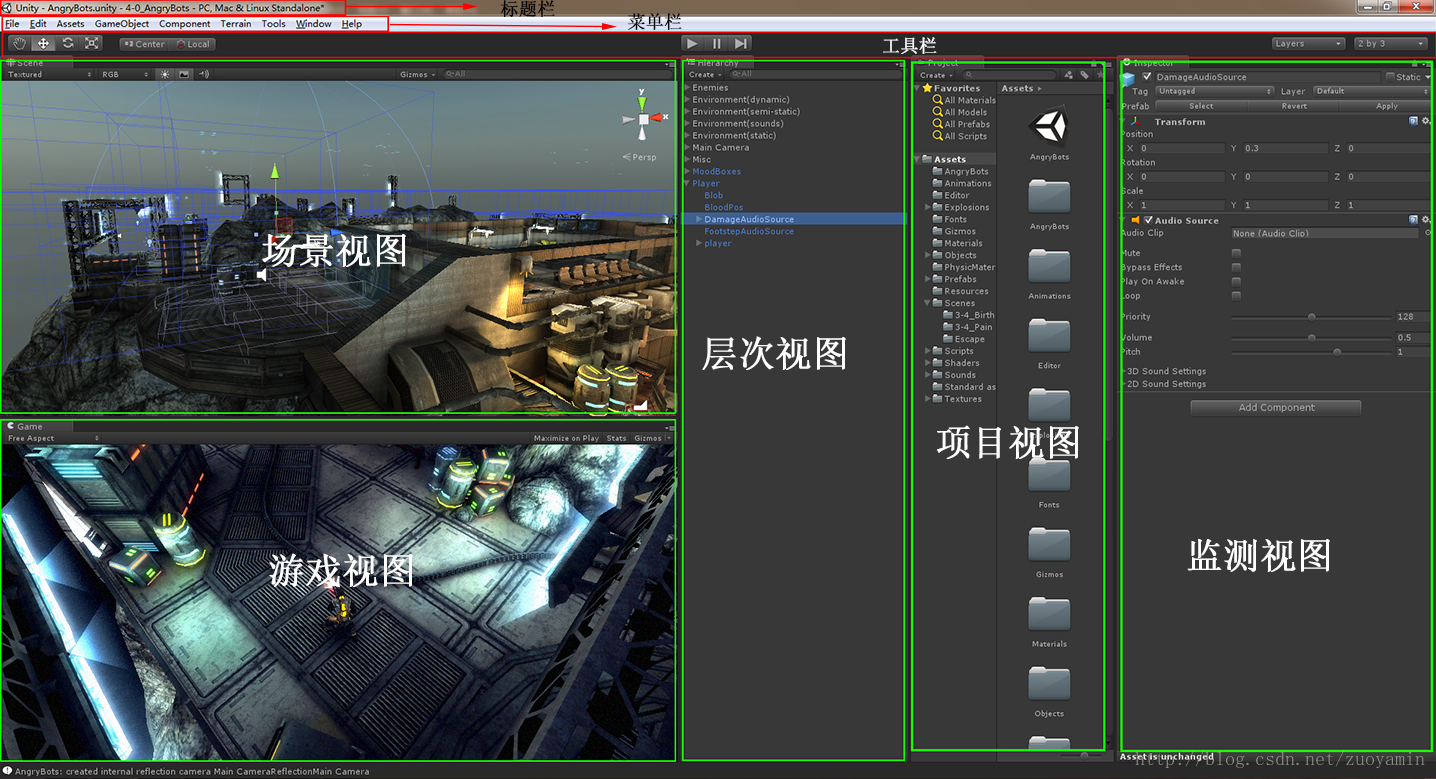Toggle pivot mode Center button
Viewport: 1436px width, 779px height.
[144, 44]
